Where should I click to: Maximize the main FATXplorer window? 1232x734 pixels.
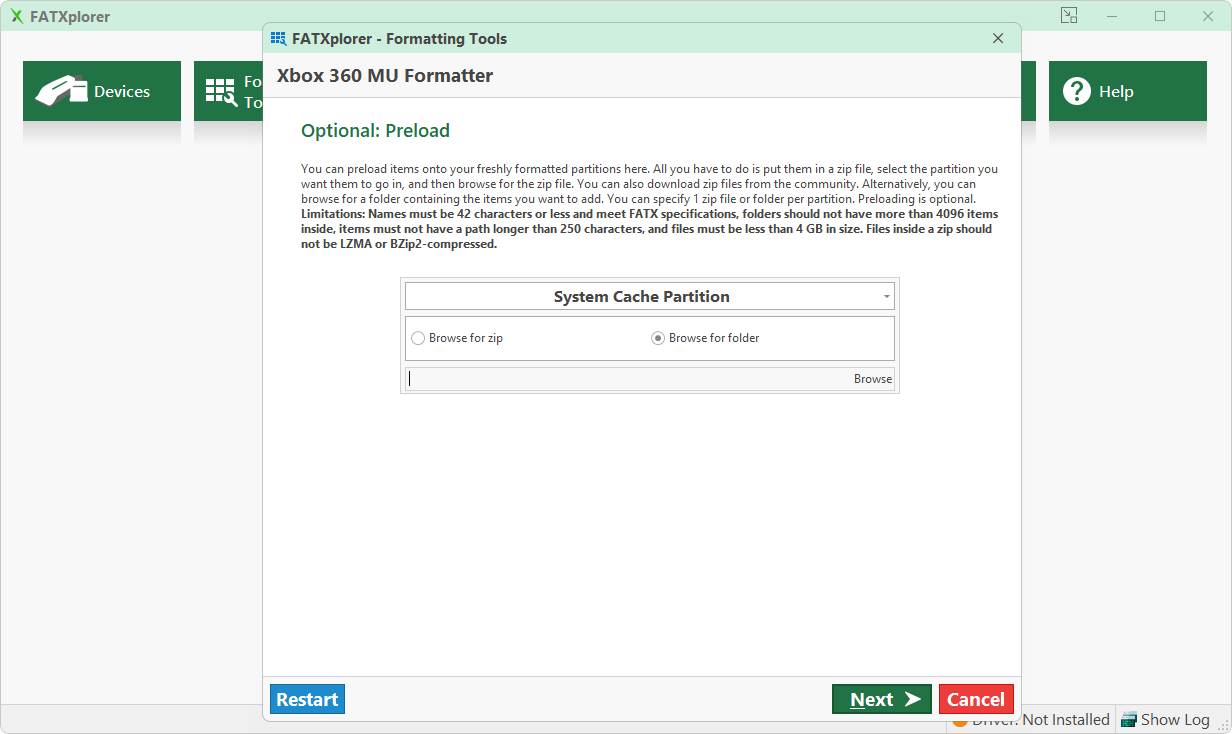tap(1160, 16)
